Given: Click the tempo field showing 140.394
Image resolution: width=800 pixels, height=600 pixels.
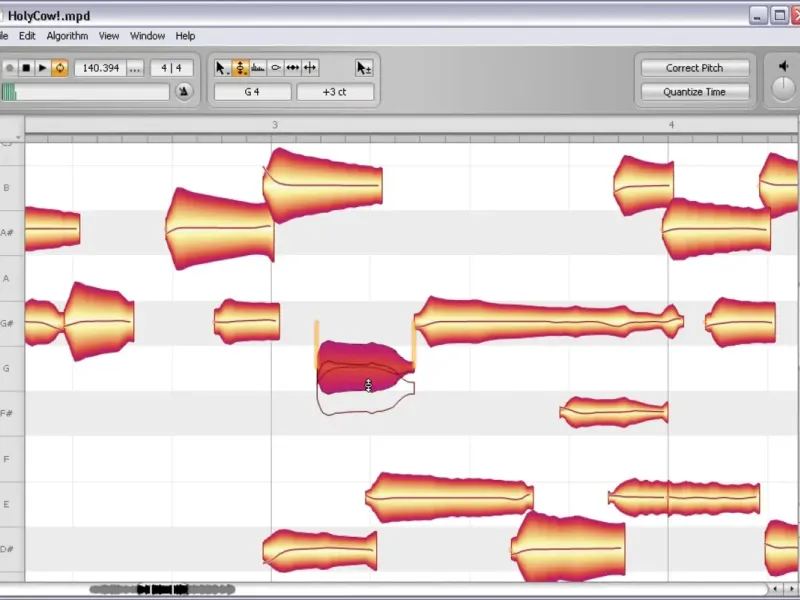Looking at the screenshot, I should (x=101, y=68).
